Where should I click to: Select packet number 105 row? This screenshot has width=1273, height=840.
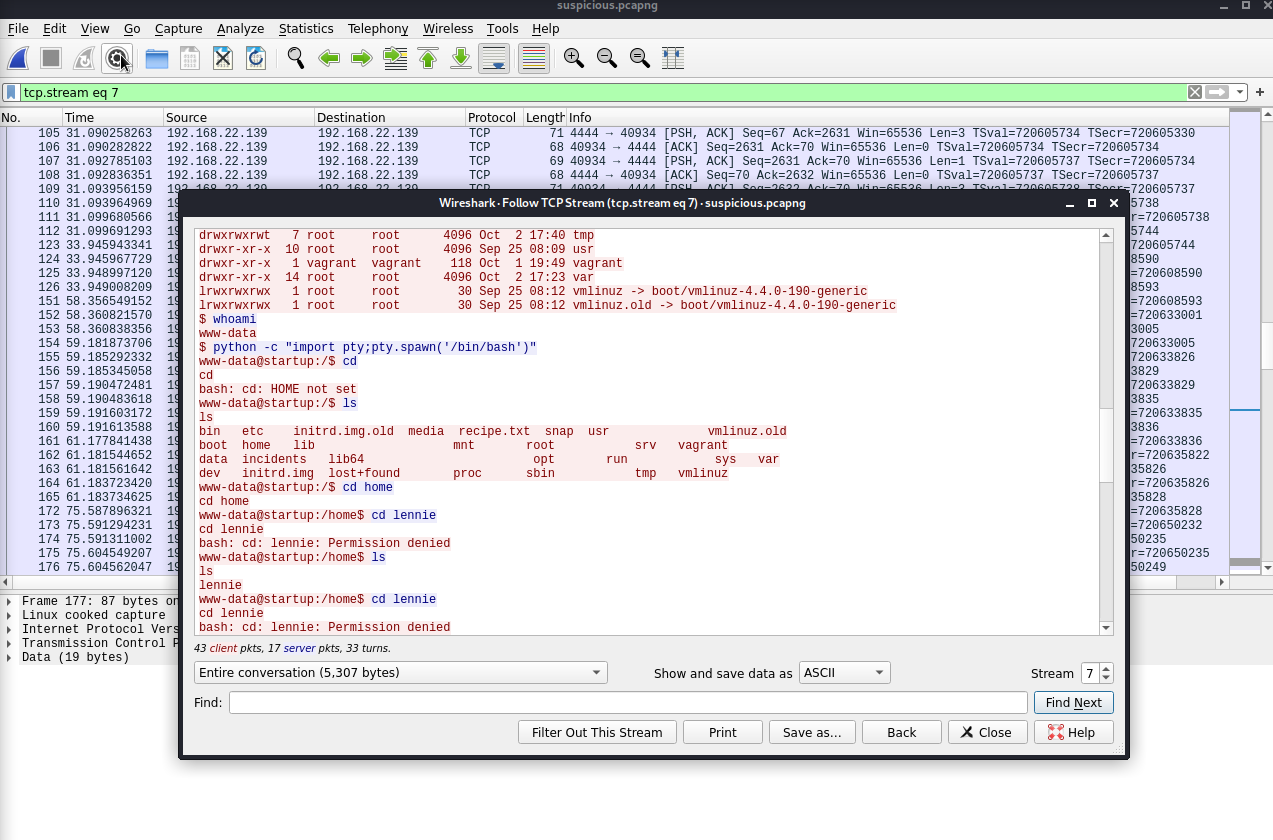[x=614, y=133]
